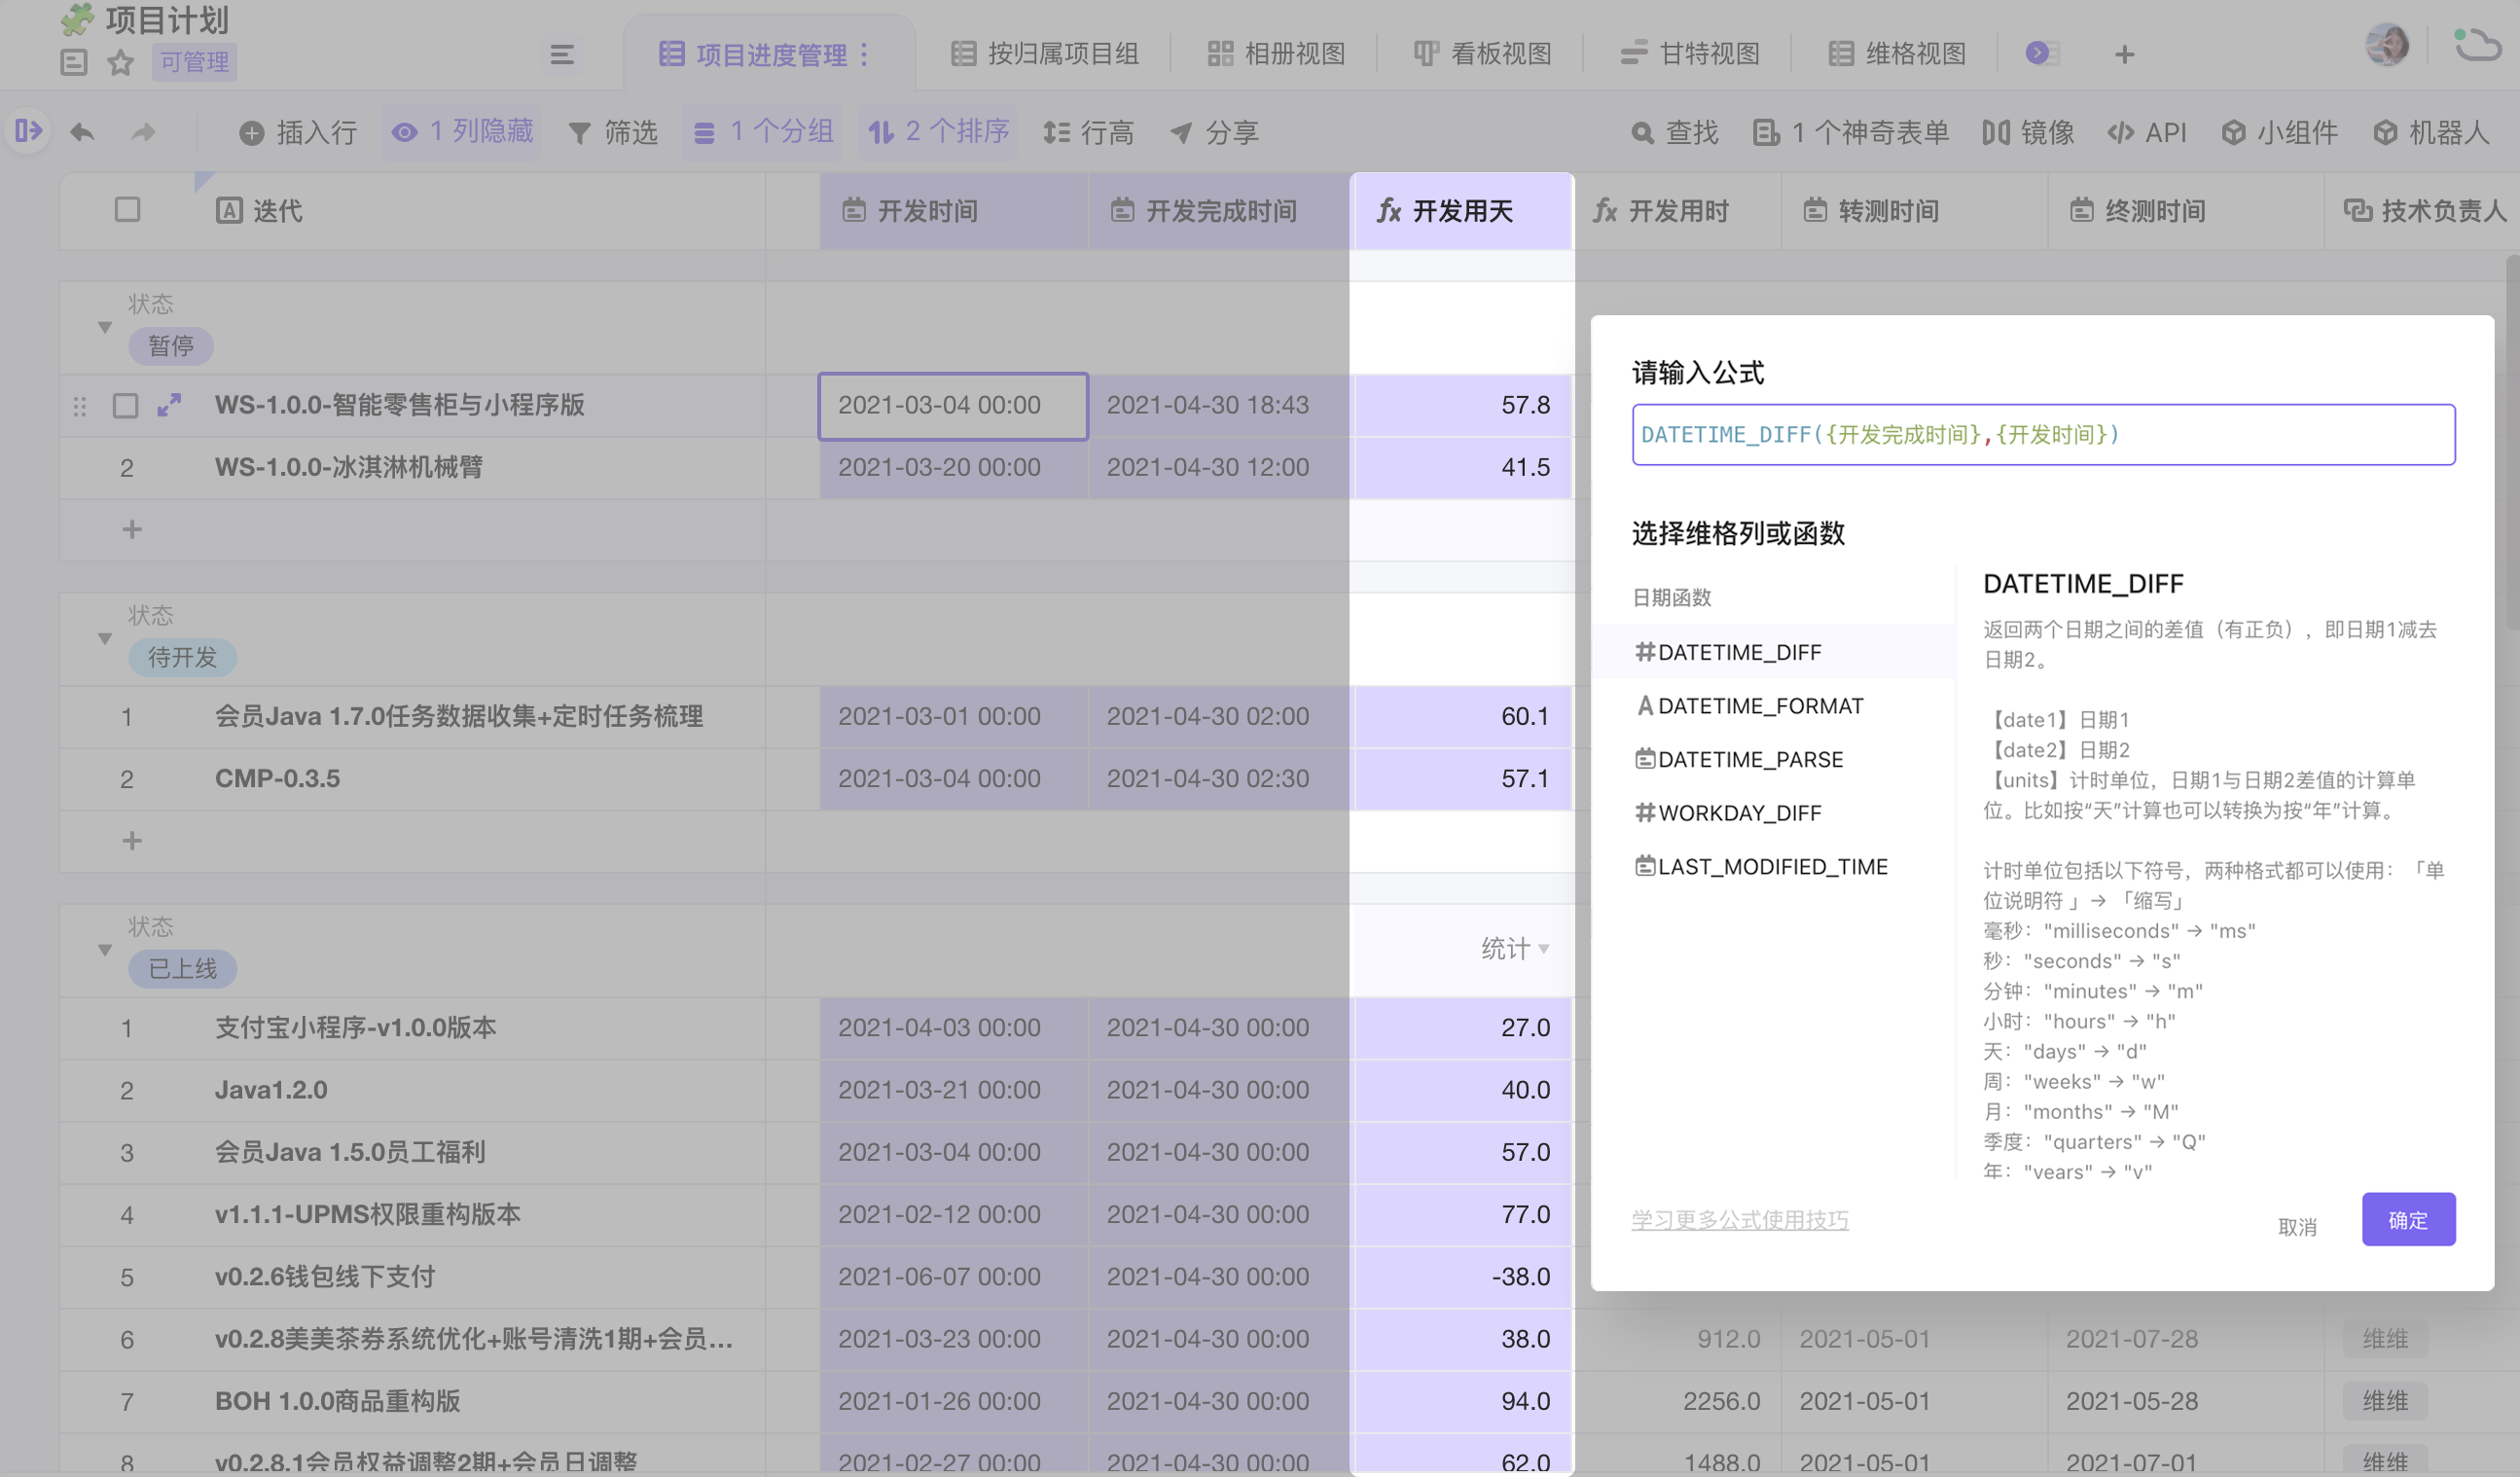Check the WS-1.0.0-智能零售柜与小程序版 row checkbox
This screenshot has height=1477, width=2520.
(x=125, y=405)
